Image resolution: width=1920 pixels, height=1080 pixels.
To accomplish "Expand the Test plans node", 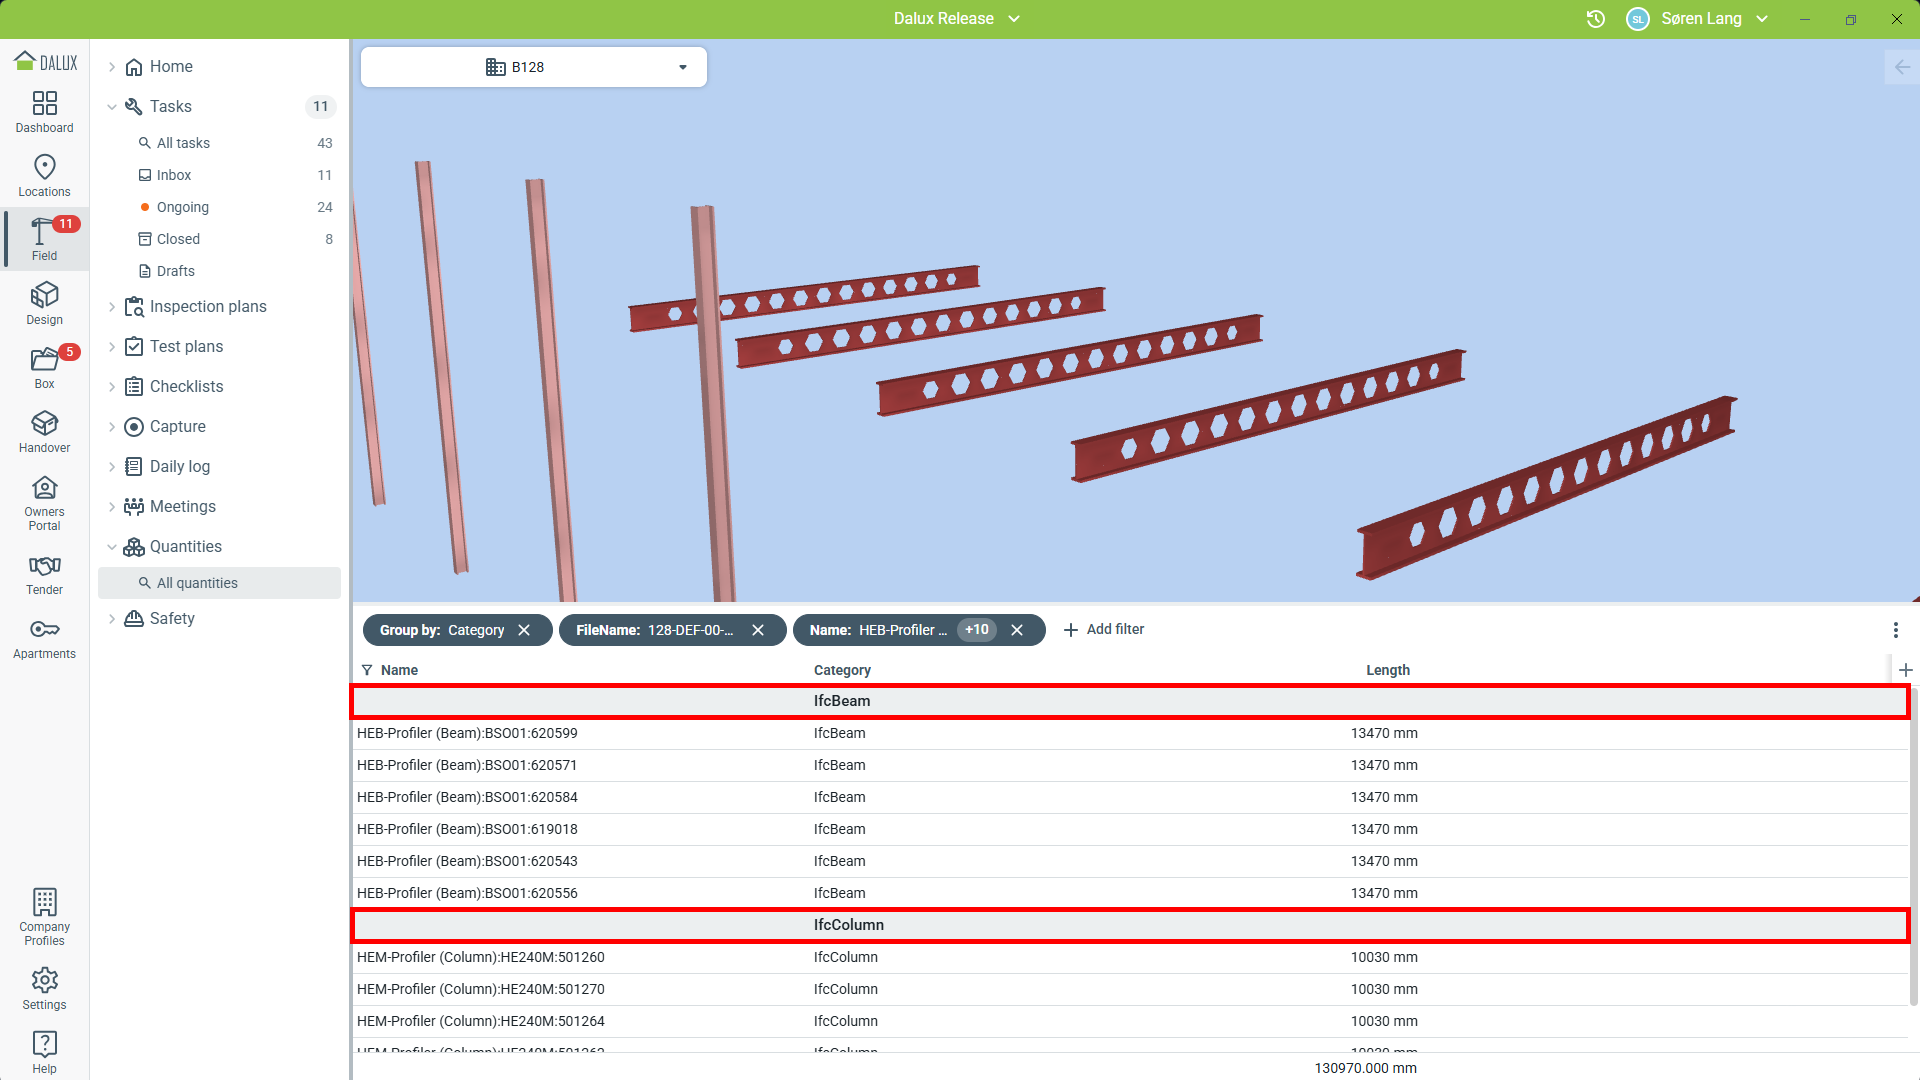I will 112,347.
